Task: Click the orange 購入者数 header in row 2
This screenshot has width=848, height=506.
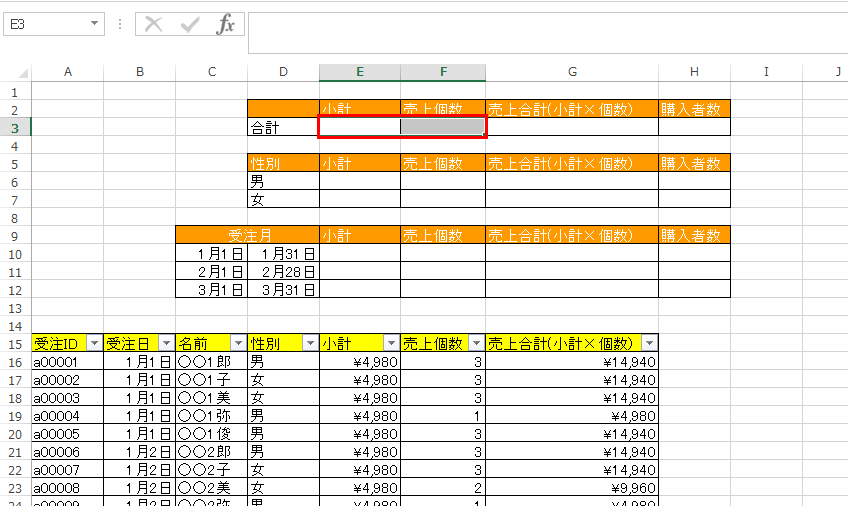Action: point(694,109)
